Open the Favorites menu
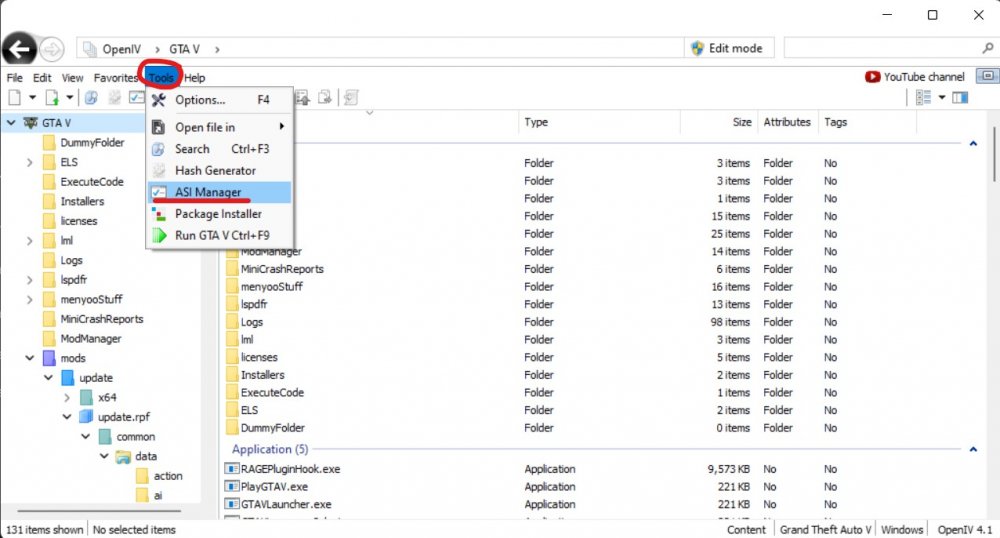 click(x=115, y=78)
